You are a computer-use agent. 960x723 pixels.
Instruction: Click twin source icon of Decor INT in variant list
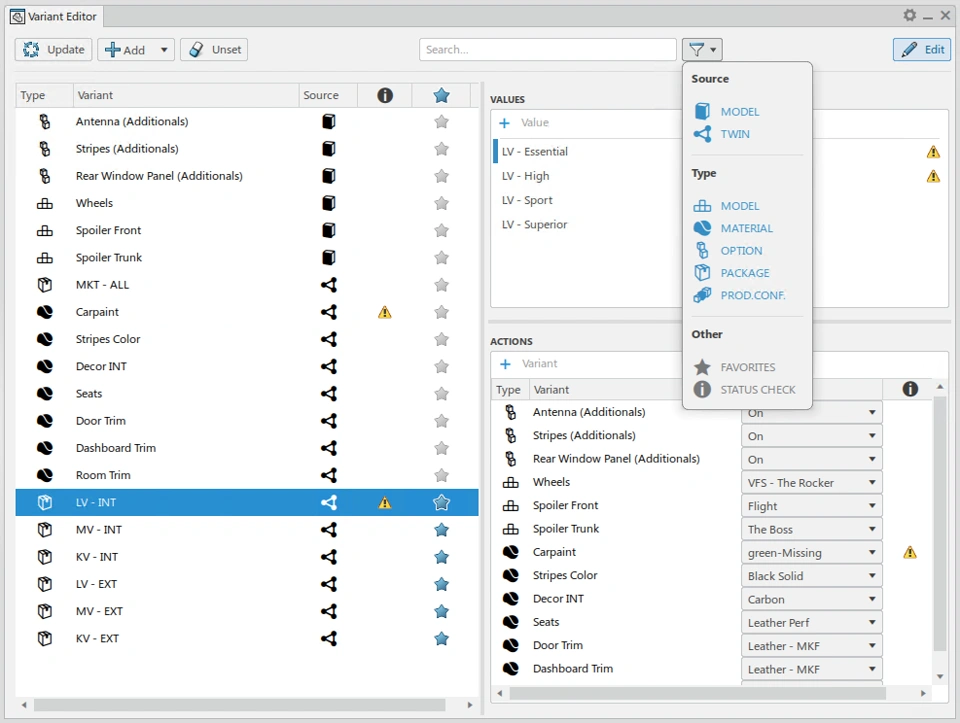coord(329,367)
